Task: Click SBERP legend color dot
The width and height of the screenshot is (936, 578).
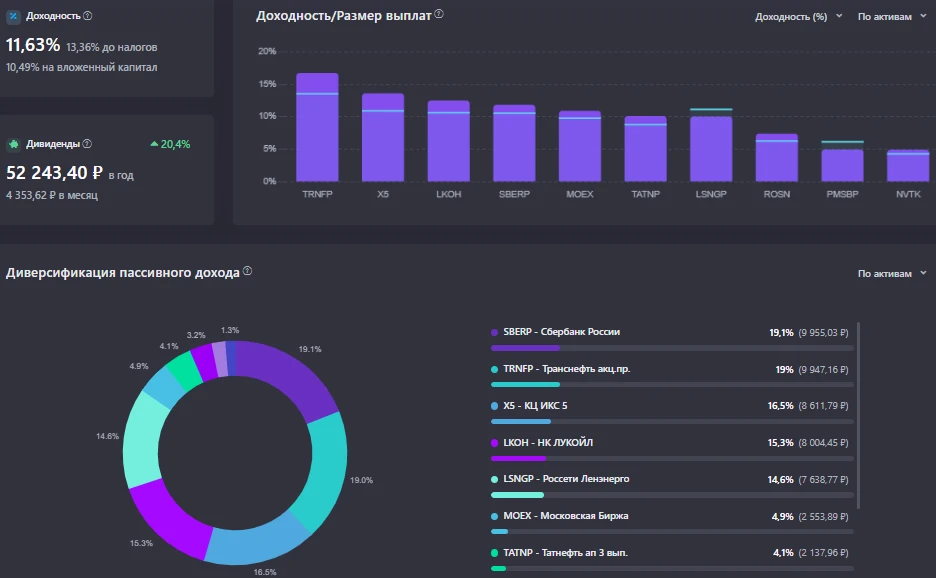Action: coord(494,333)
